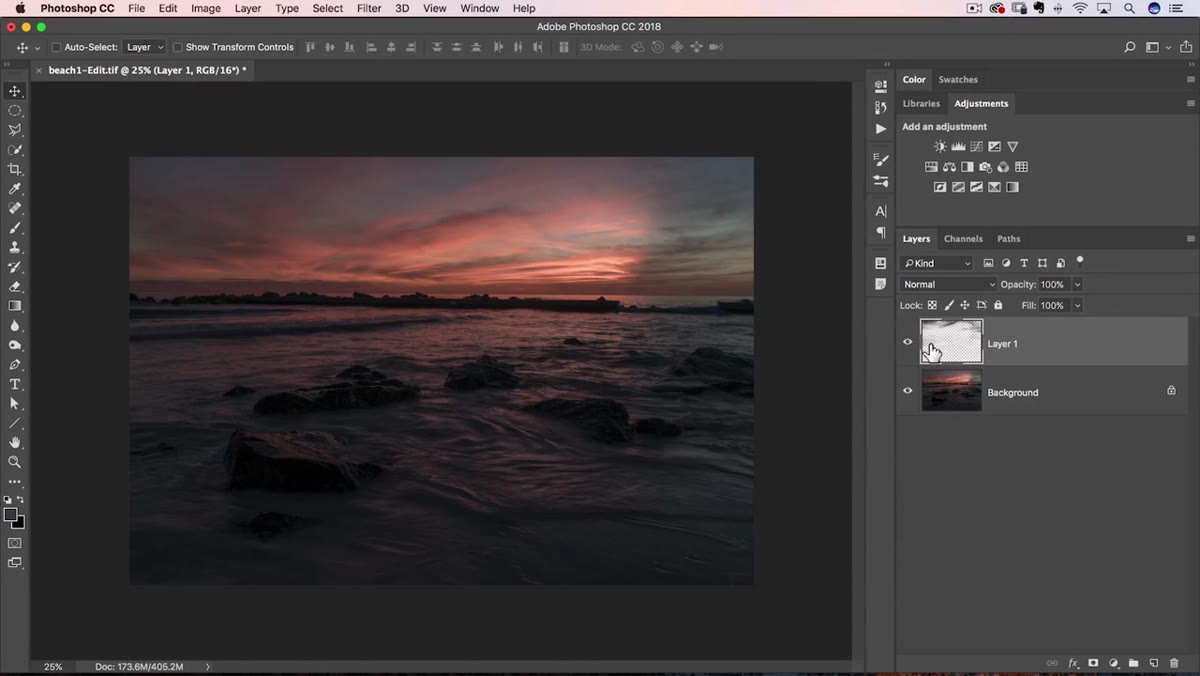Click the Layer 1 thumbnail
Screen dimensions: 1200x676
pos(951,342)
